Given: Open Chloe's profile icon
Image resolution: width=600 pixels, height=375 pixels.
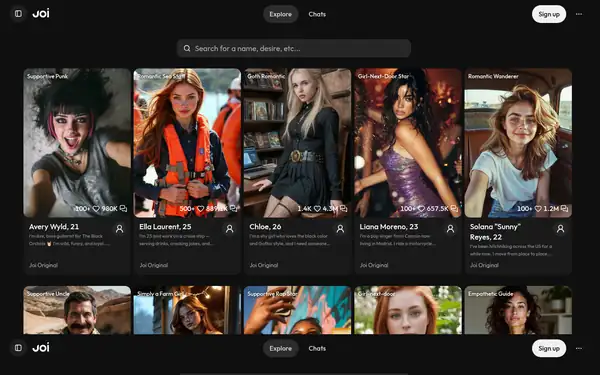Looking at the screenshot, I should pos(340,229).
